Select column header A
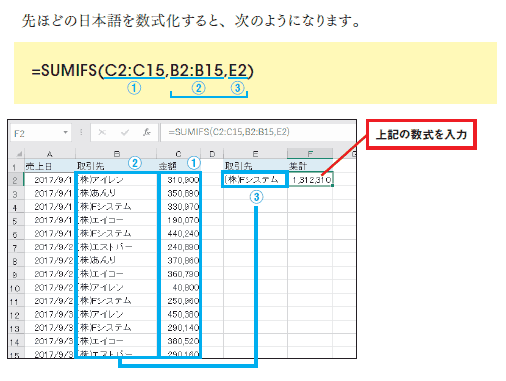 tap(50, 154)
